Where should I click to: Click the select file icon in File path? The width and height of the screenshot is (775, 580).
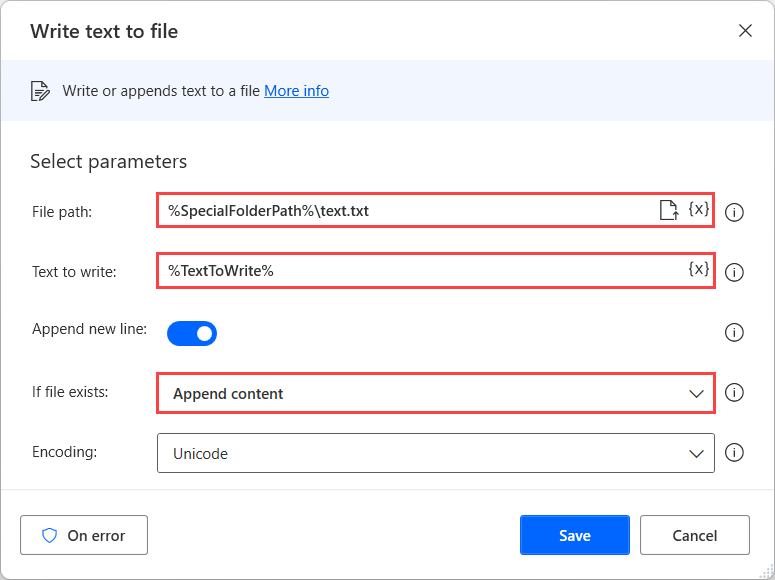(669, 210)
